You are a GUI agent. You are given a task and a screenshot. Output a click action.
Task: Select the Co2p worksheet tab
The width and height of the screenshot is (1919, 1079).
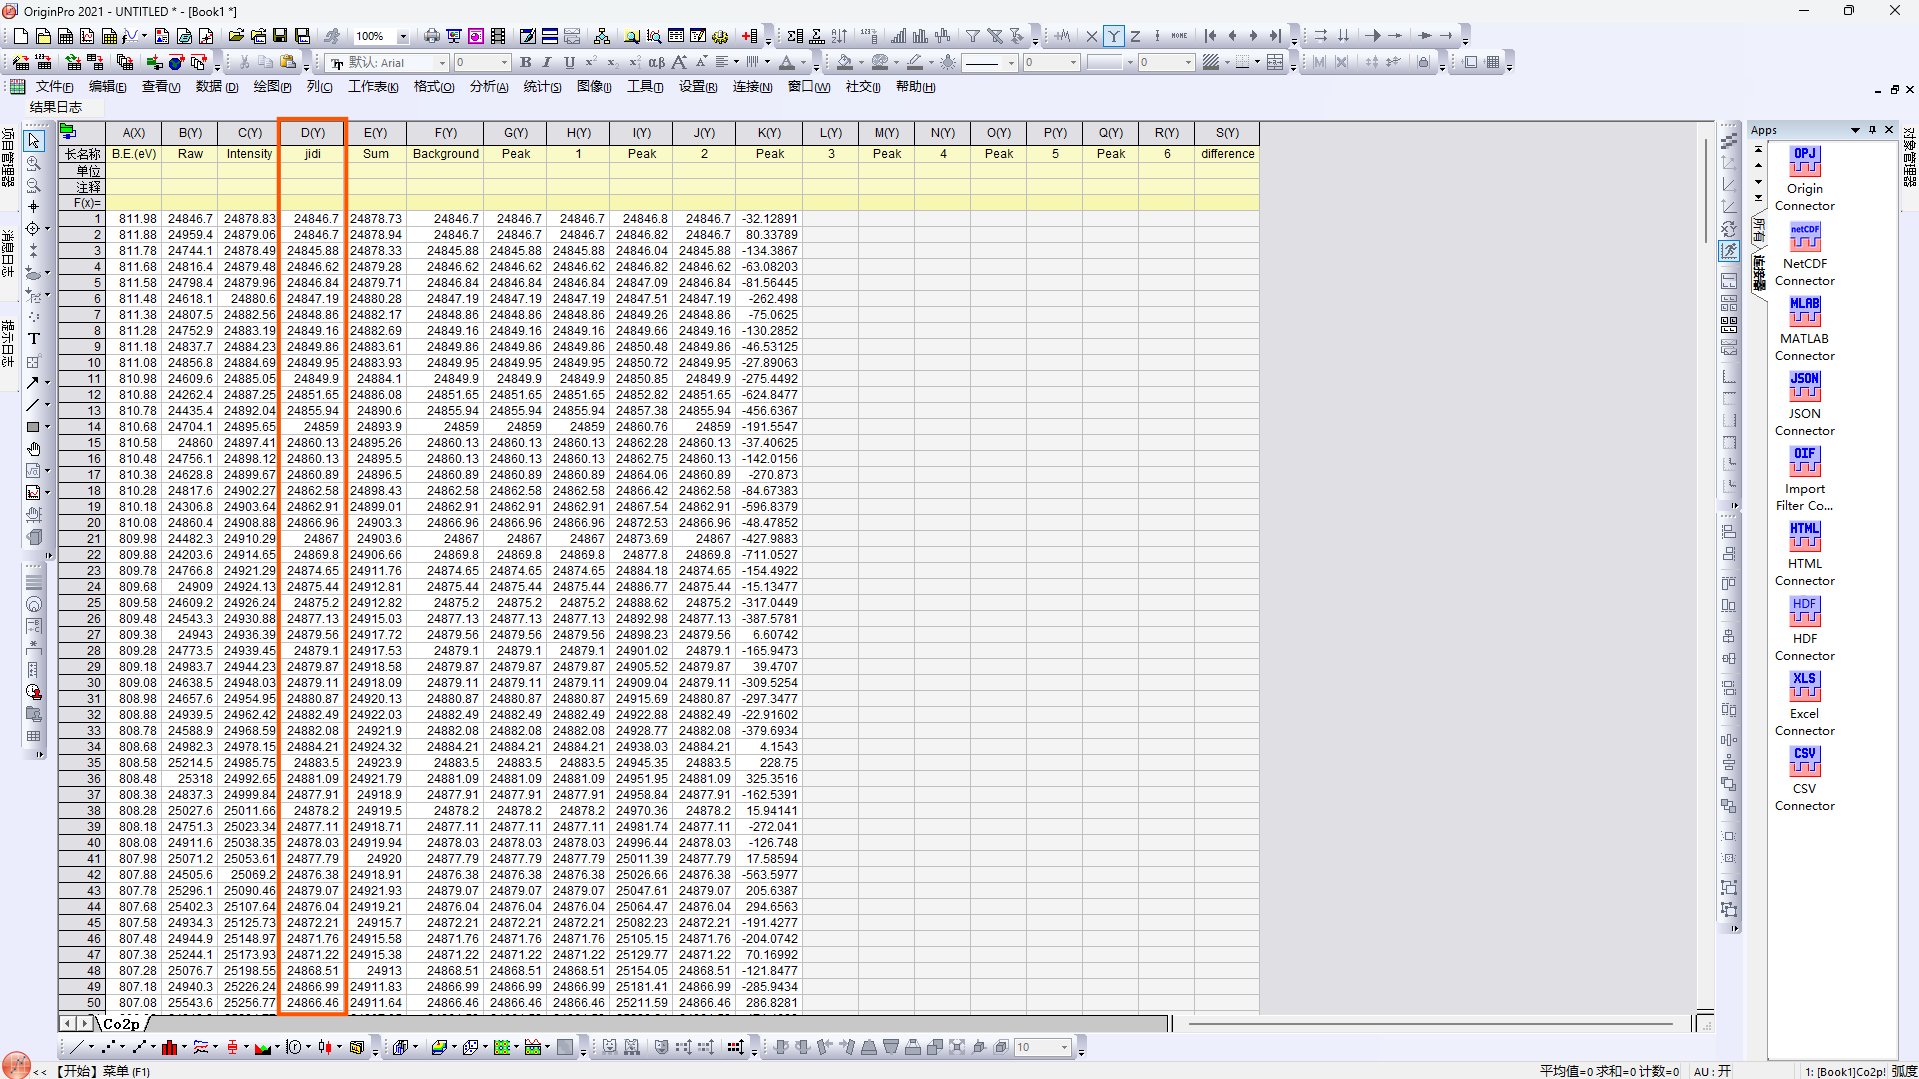(121, 1024)
